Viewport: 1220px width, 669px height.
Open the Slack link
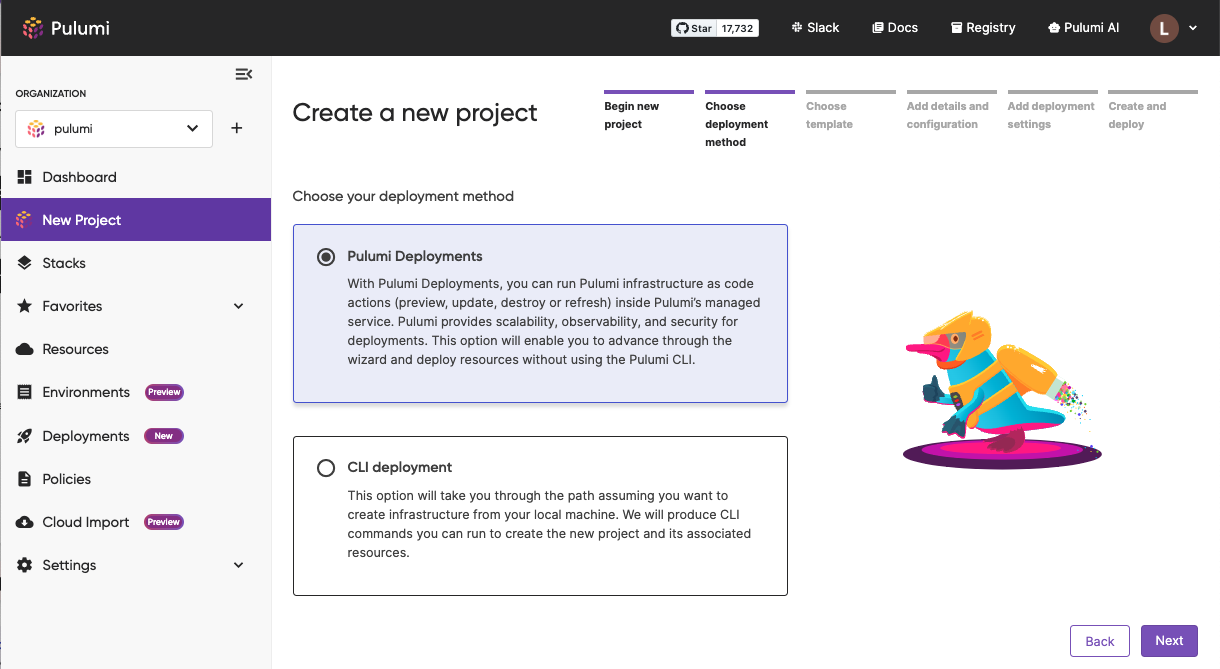pyautogui.click(x=815, y=28)
